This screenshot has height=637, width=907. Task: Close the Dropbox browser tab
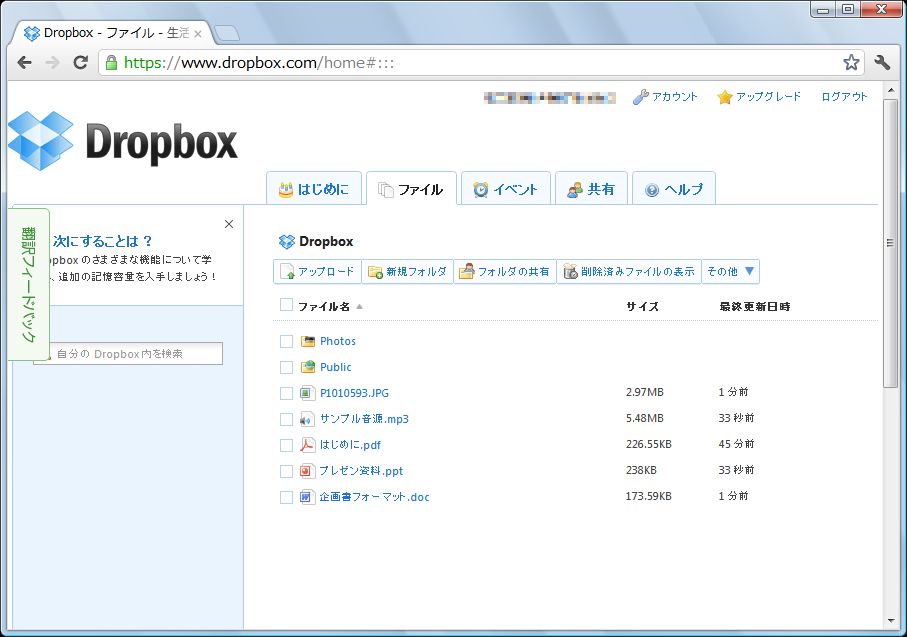198,34
